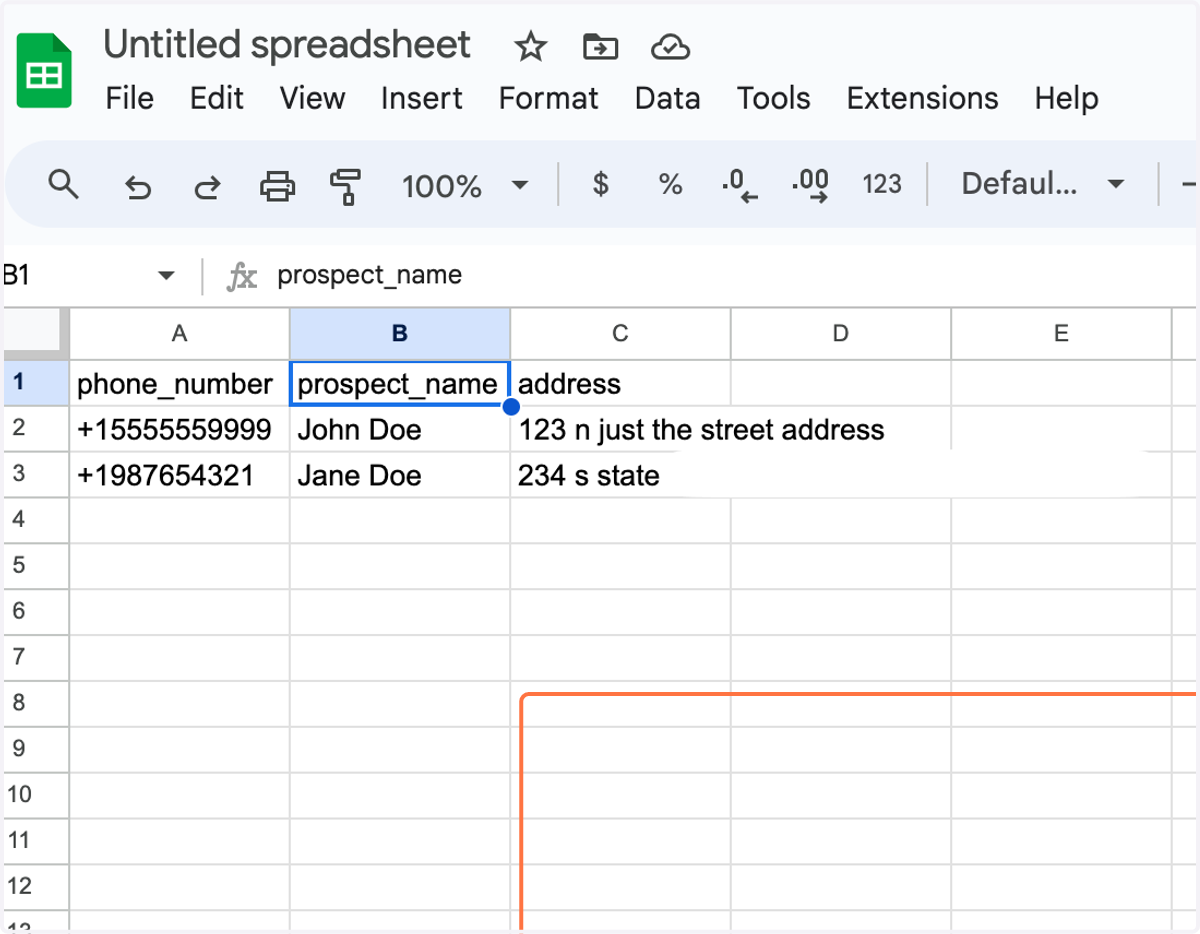Click the formula bar showing prospect_name
The height and width of the screenshot is (934, 1200).
[x=735, y=276]
